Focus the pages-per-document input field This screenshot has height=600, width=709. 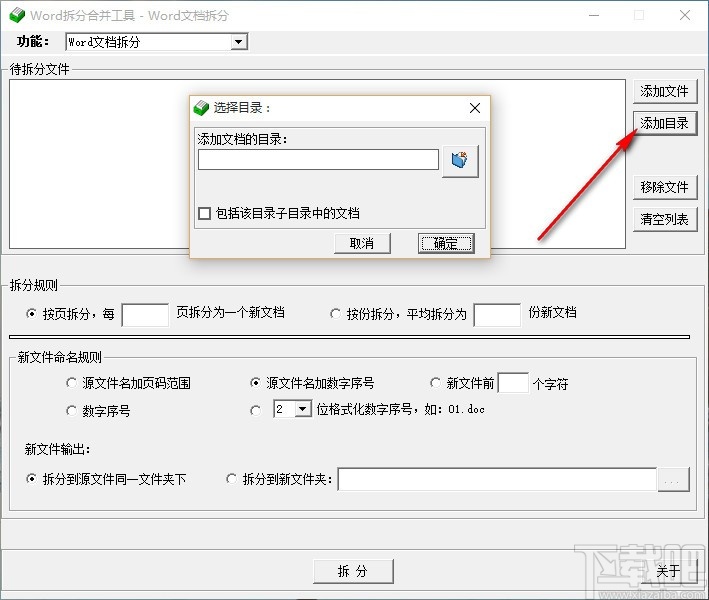(x=145, y=315)
